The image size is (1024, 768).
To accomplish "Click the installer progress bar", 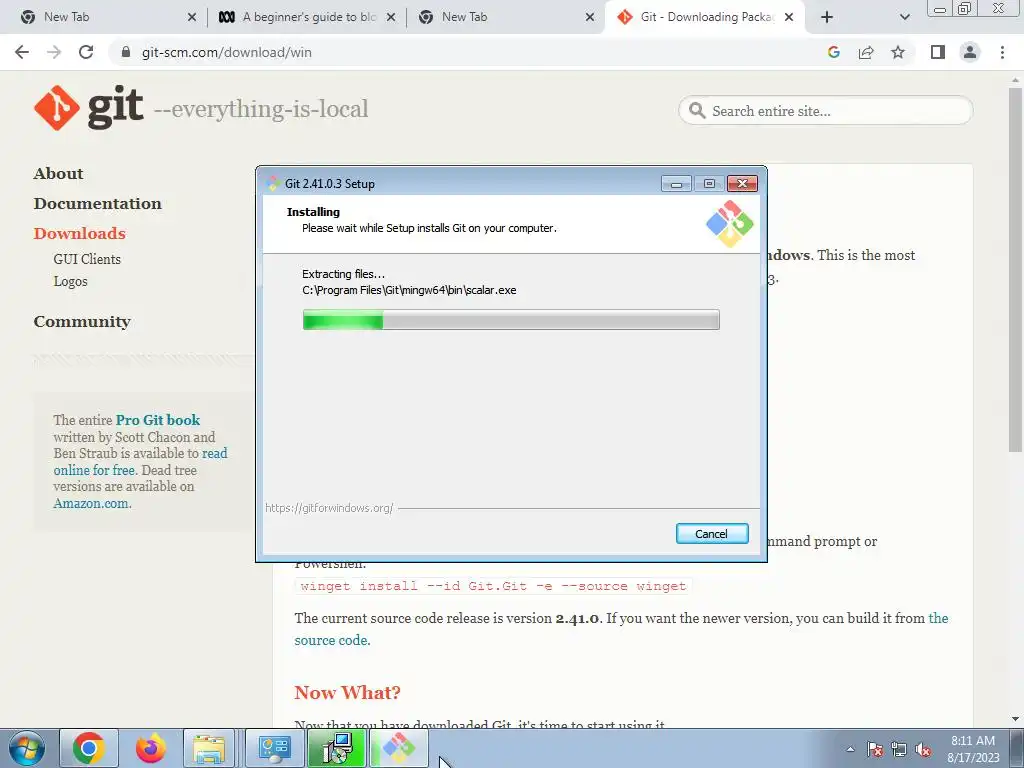I will pos(511,320).
